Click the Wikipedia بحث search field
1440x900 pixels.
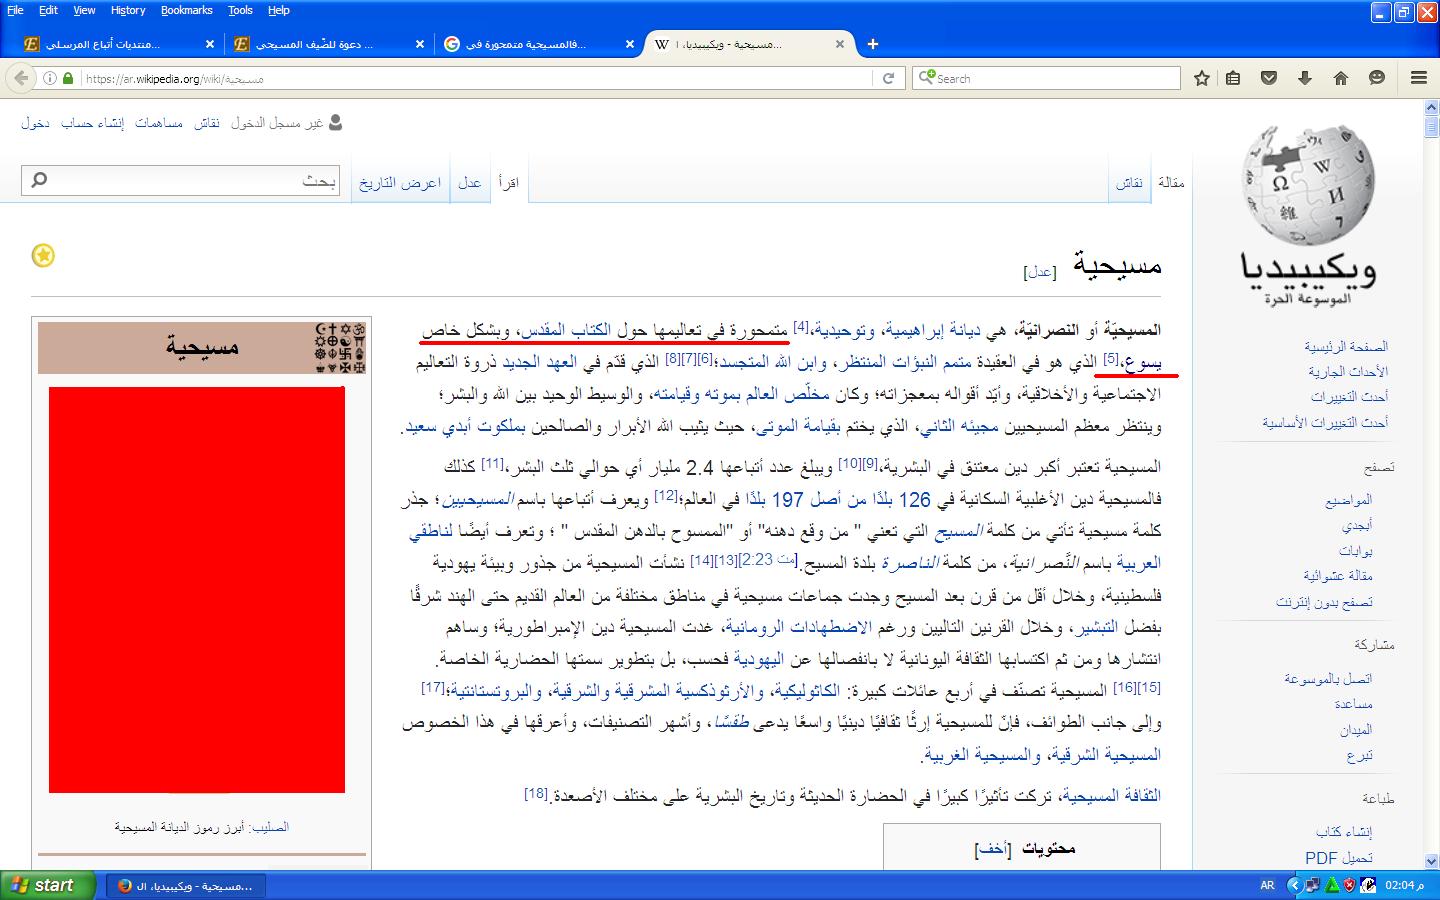coord(180,181)
